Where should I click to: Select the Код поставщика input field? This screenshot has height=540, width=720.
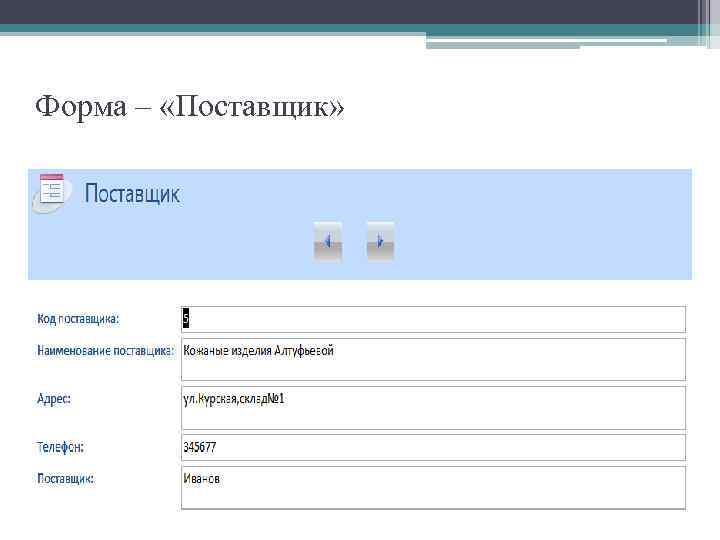coord(433,319)
